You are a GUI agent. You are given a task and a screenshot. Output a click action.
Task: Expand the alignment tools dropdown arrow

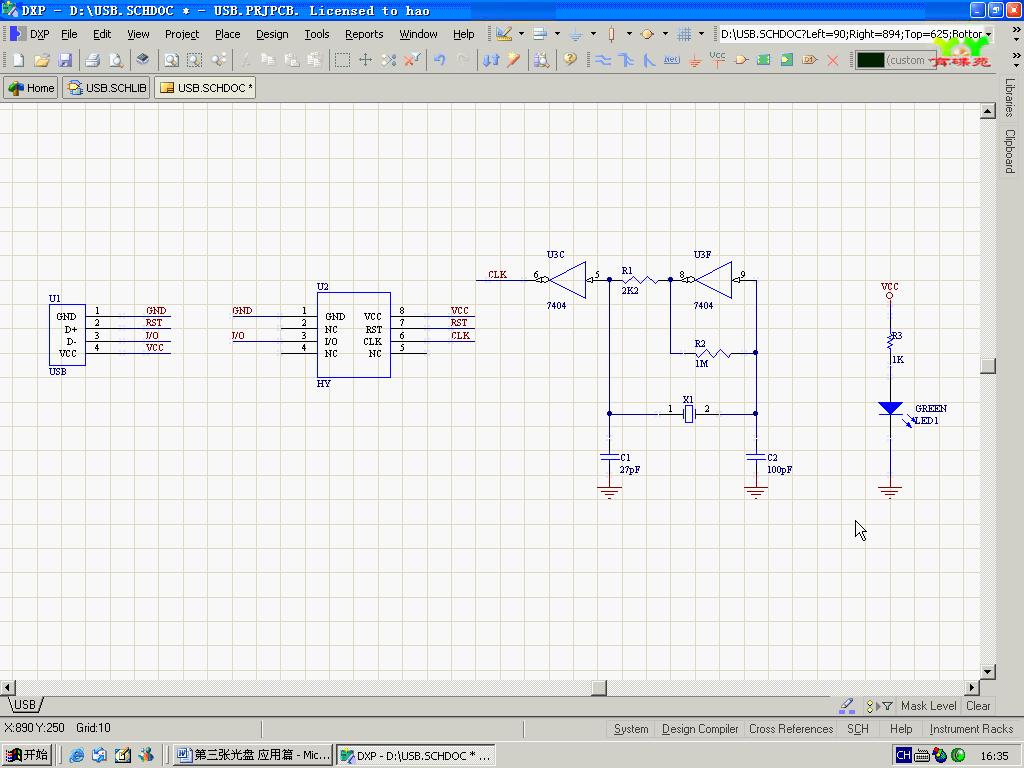[x=557, y=34]
